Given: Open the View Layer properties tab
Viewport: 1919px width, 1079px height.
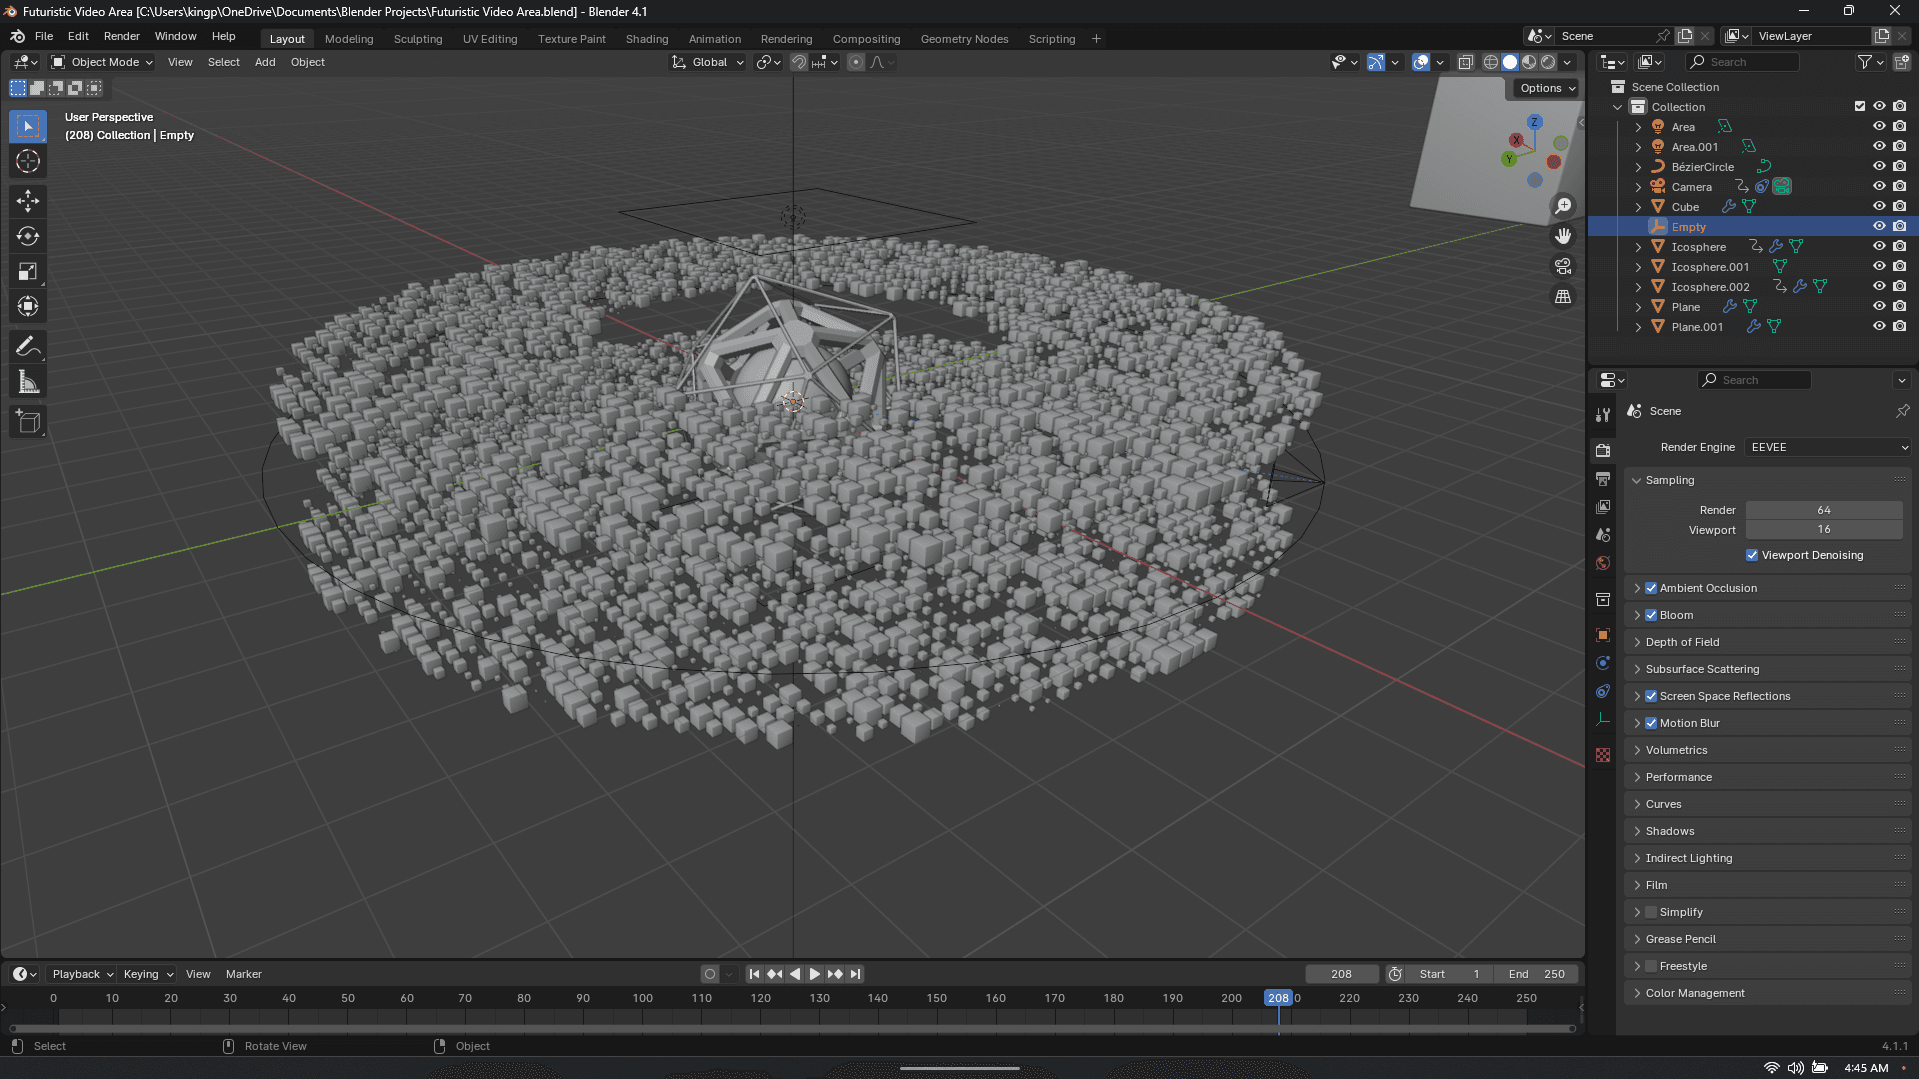Looking at the screenshot, I should click(x=1603, y=507).
